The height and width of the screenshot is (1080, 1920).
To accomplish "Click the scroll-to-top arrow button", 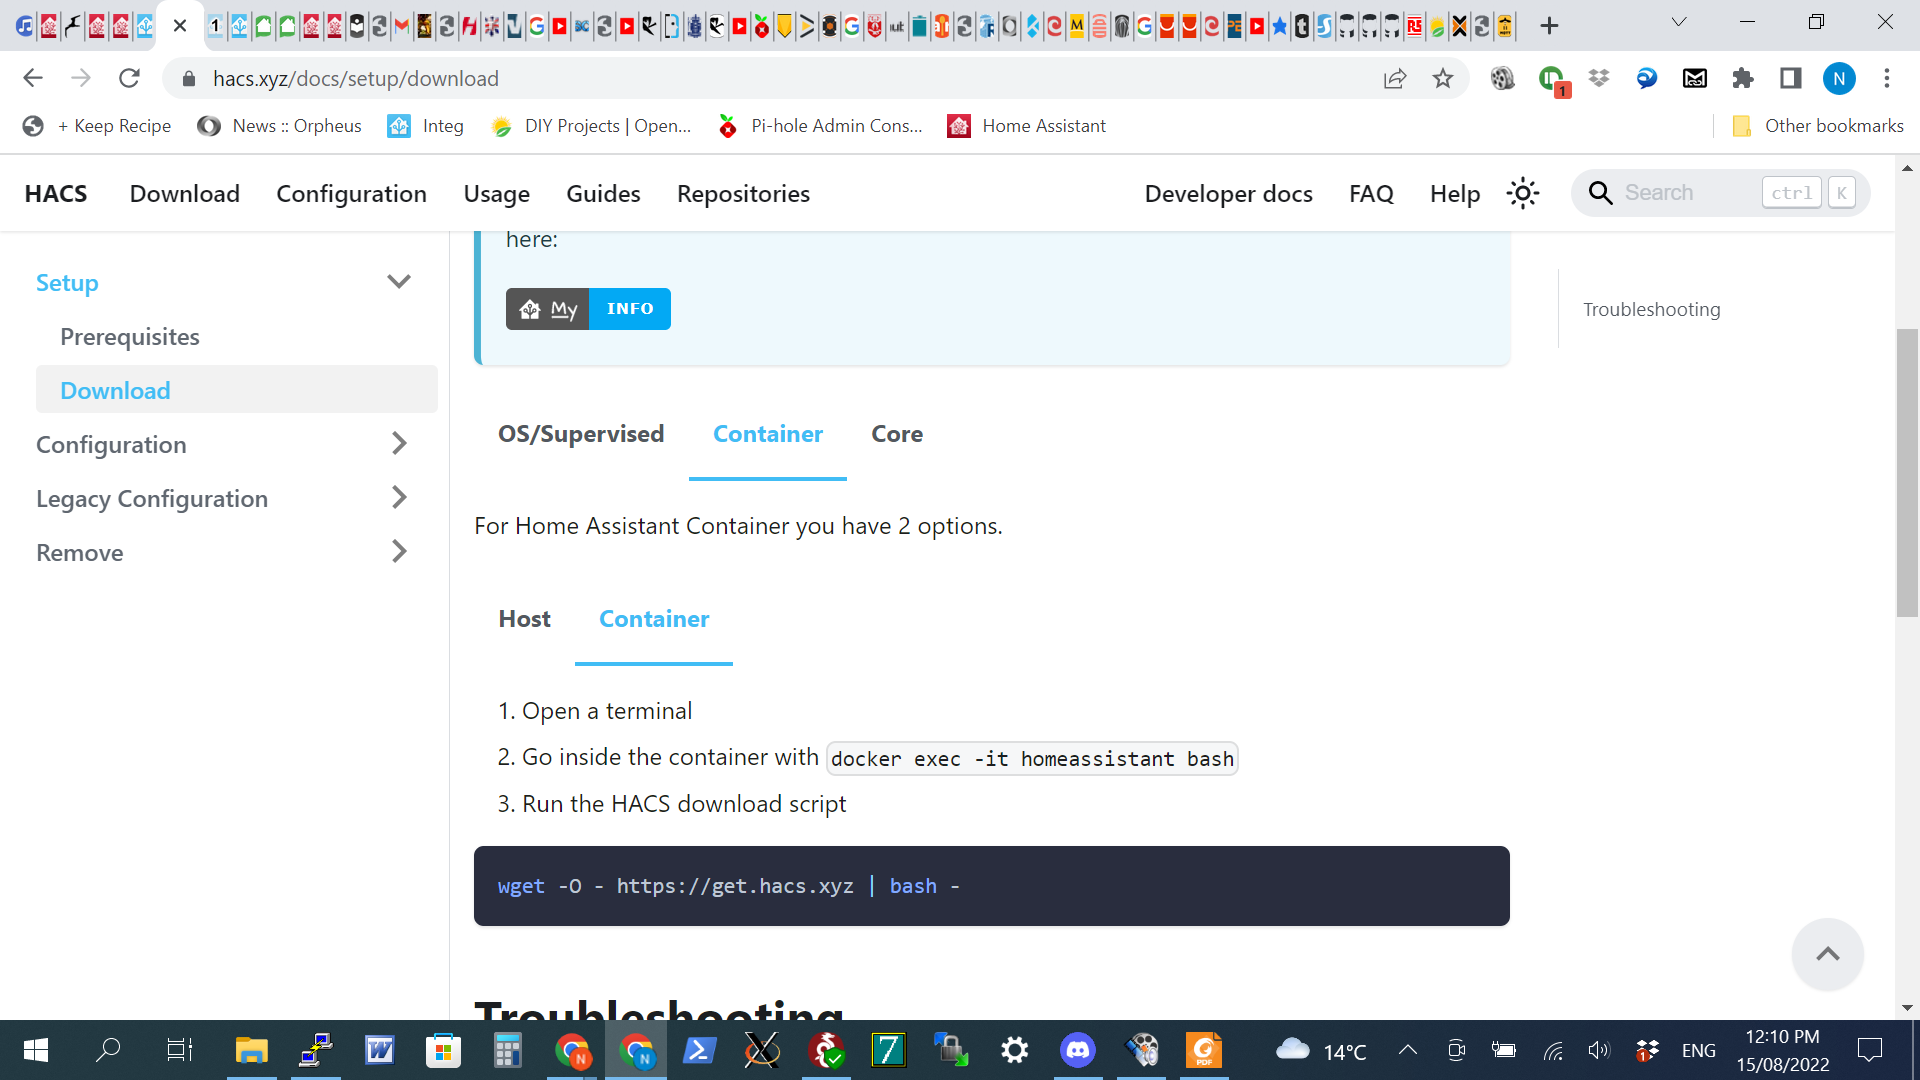I will pyautogui.click(x=1827, y=954).
